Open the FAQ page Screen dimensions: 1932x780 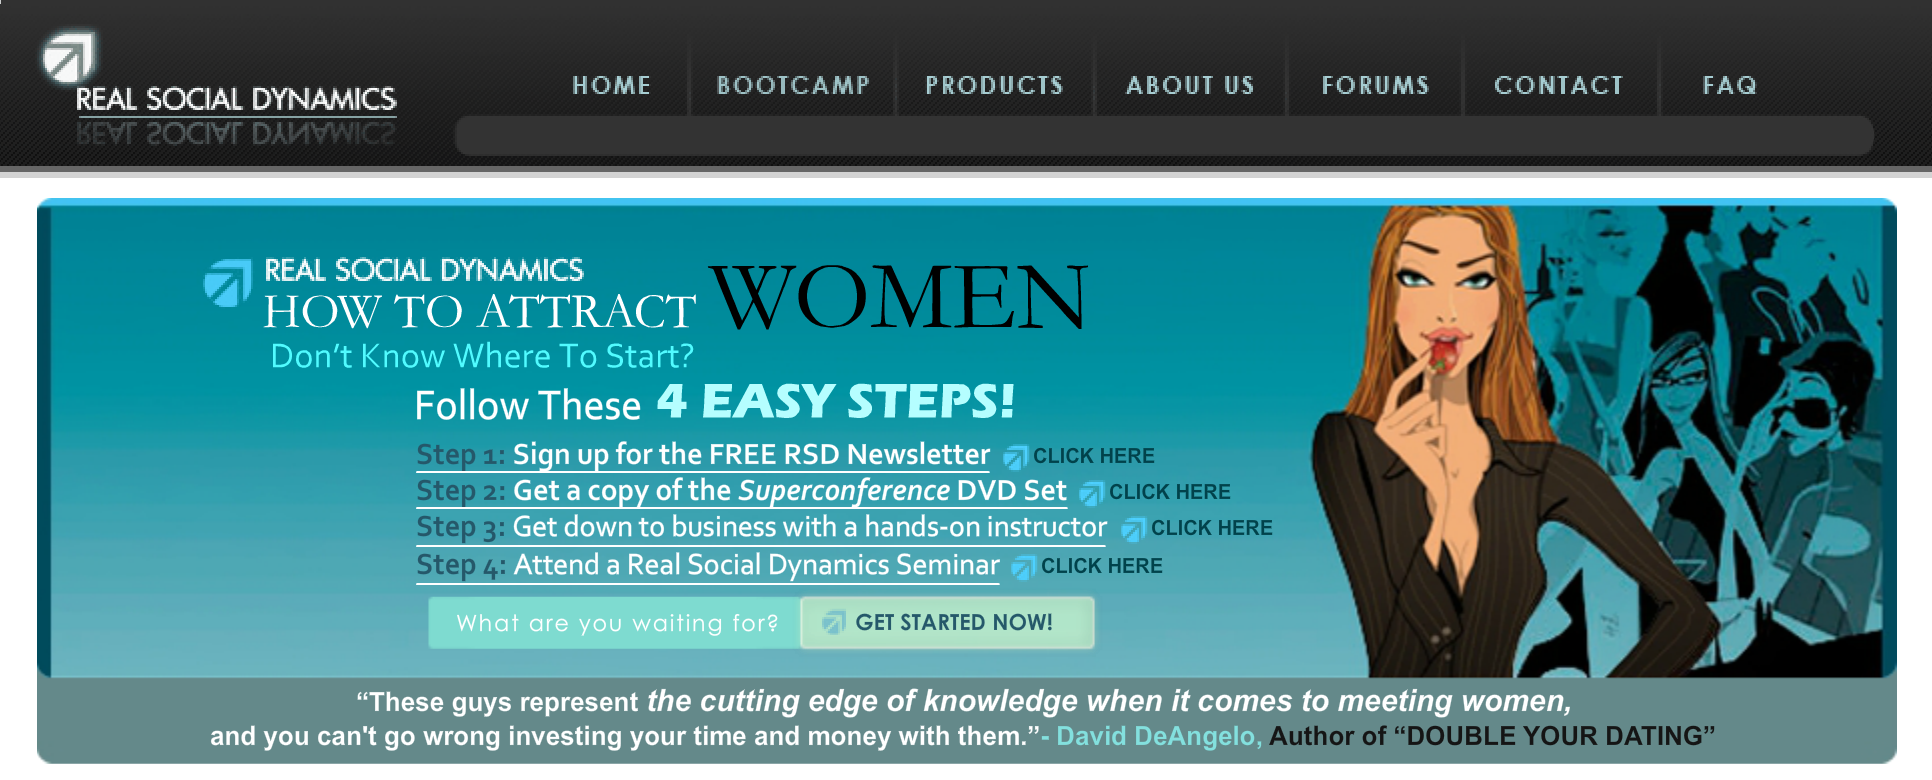1729,86
